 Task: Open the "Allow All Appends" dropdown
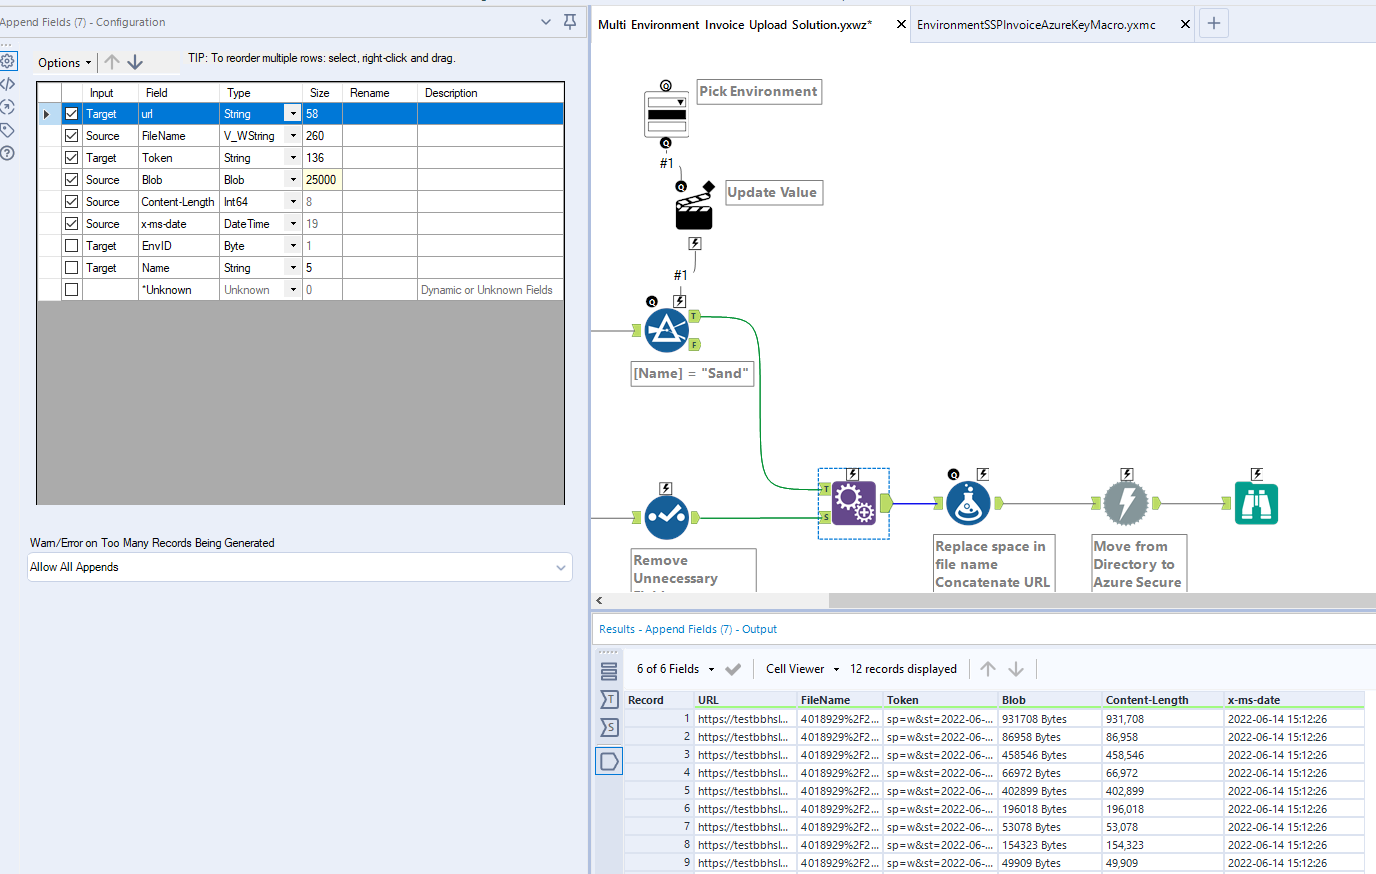point(300,567)
